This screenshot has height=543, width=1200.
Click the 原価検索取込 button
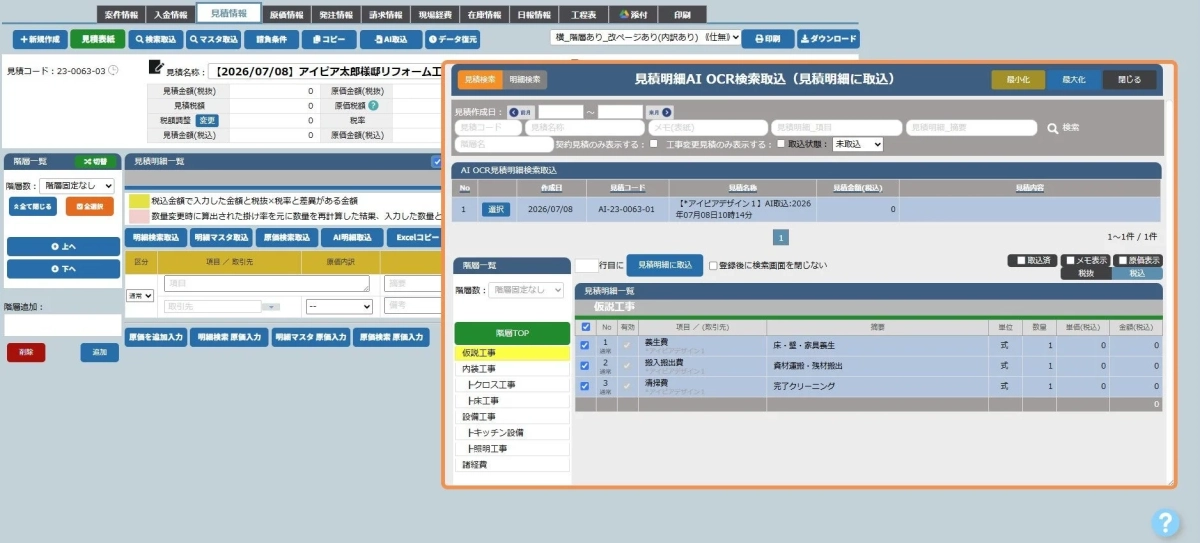pos(286,237)
